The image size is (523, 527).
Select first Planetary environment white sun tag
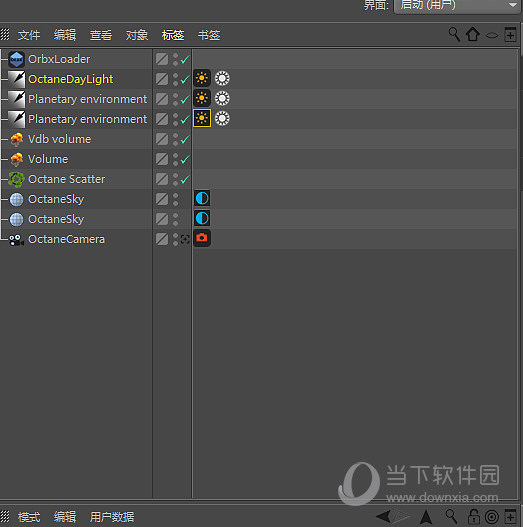coord(222,98)
